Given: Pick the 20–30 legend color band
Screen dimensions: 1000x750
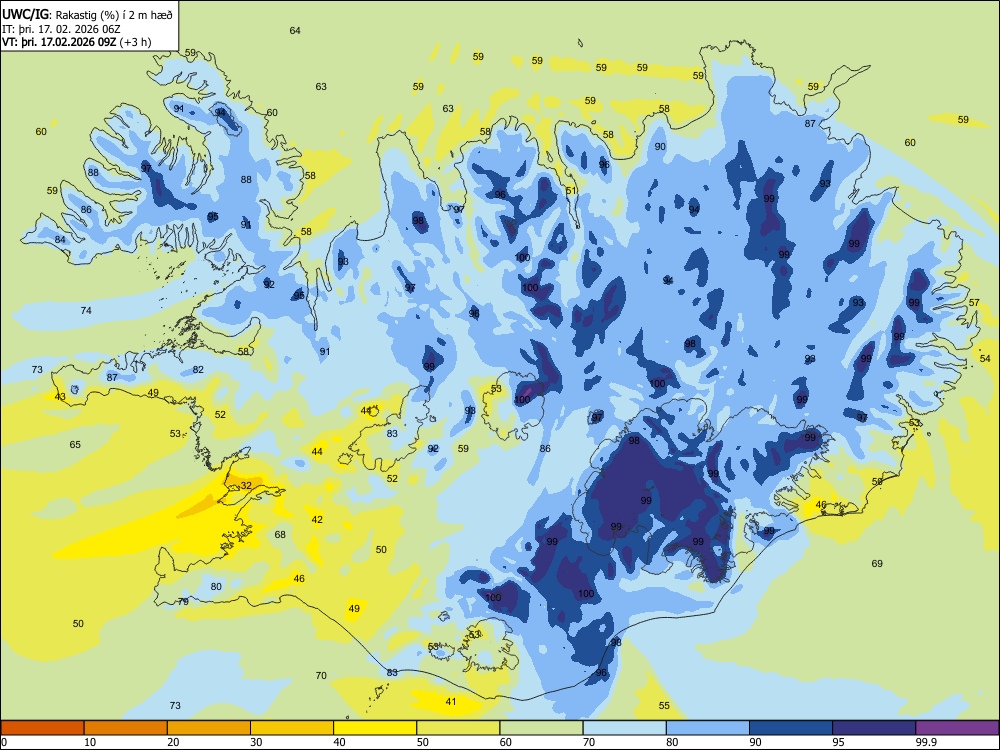Looking at the screenshot, I should [209, 728].
